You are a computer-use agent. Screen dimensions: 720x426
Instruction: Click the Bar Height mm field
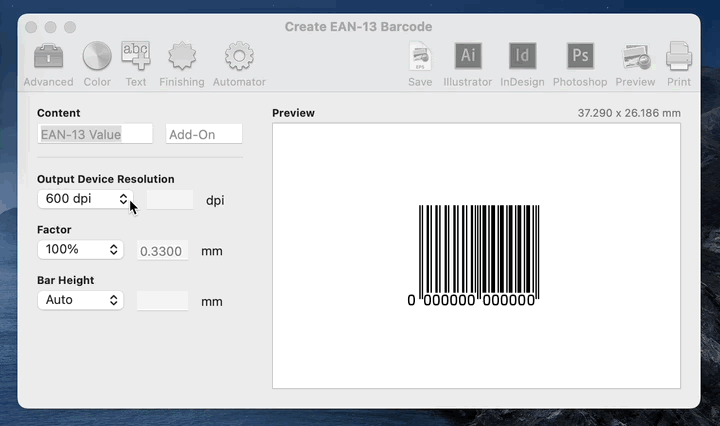click(x=163, y=301)
